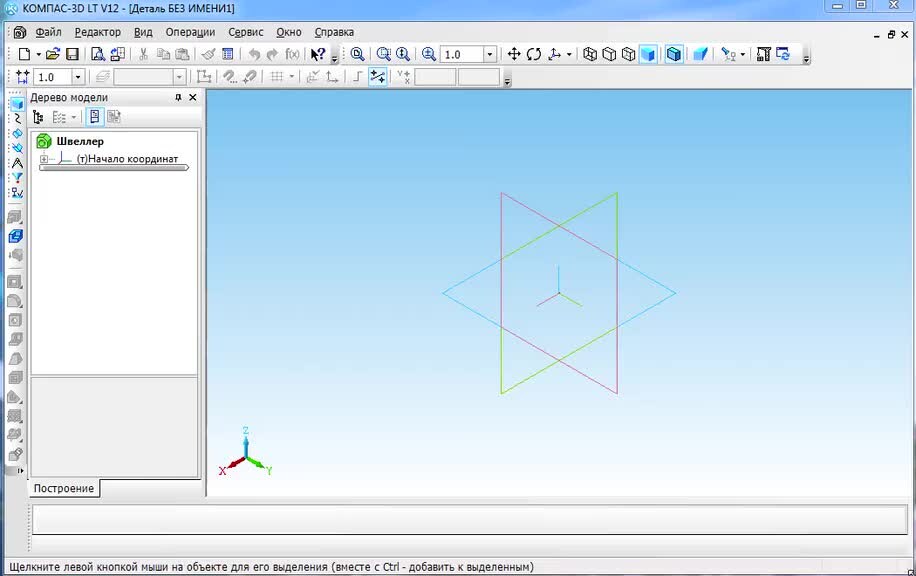Pin the Дерево модели panel
Image resolution: width=916 pixels, height=576 pixels.
coord(178,98)
